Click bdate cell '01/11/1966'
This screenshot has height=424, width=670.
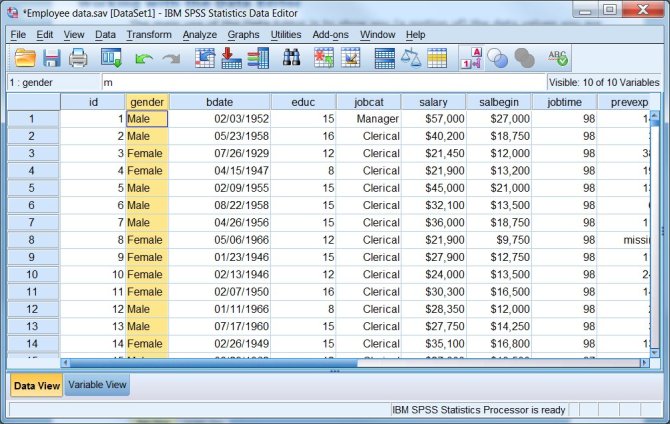tap(220, 309)
